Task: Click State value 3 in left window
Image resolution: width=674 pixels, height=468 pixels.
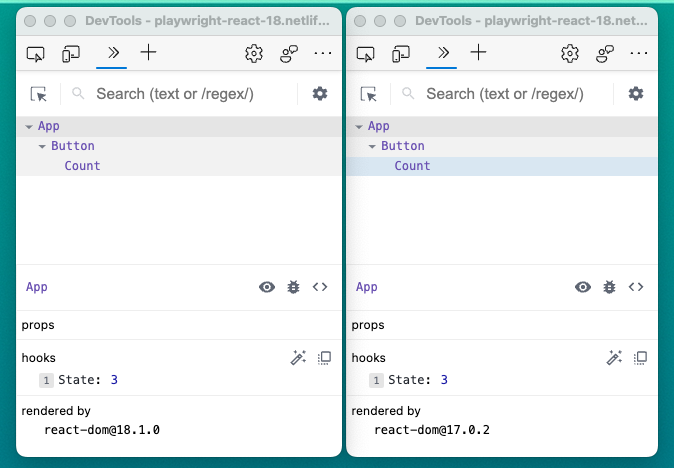Action: (114, 380)
